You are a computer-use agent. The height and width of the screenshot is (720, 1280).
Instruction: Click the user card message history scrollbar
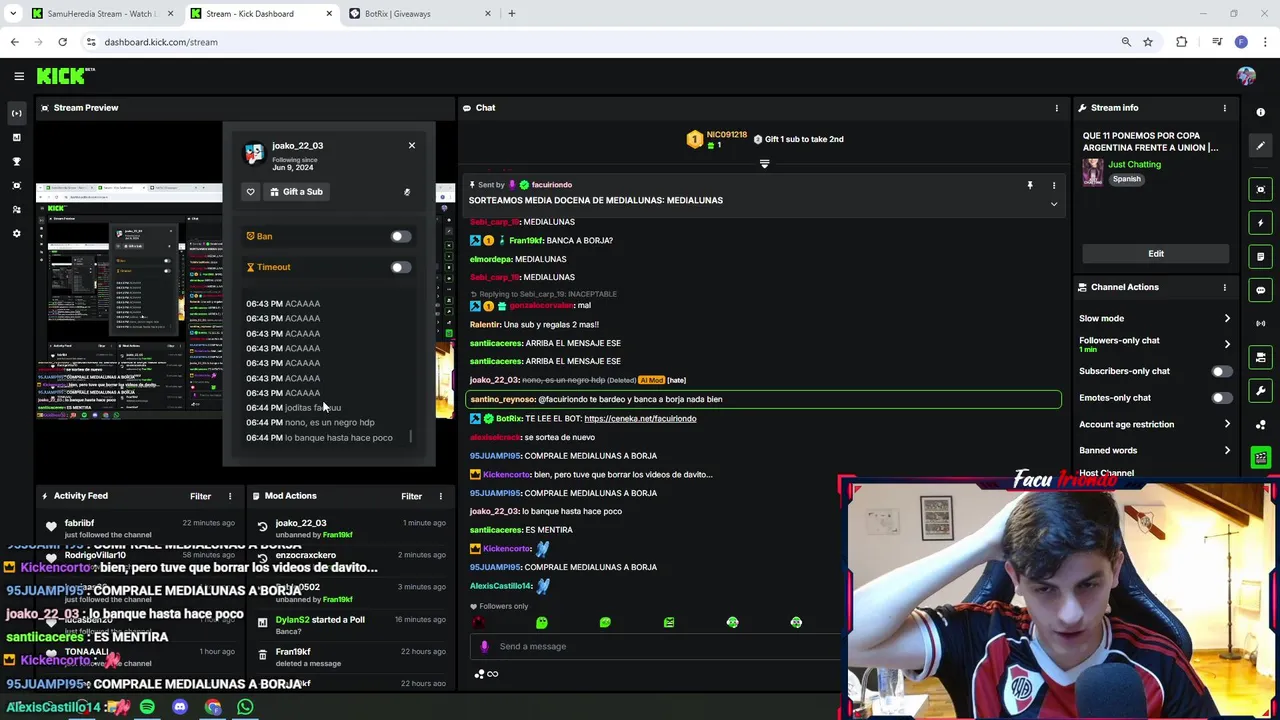pos(411,437)
